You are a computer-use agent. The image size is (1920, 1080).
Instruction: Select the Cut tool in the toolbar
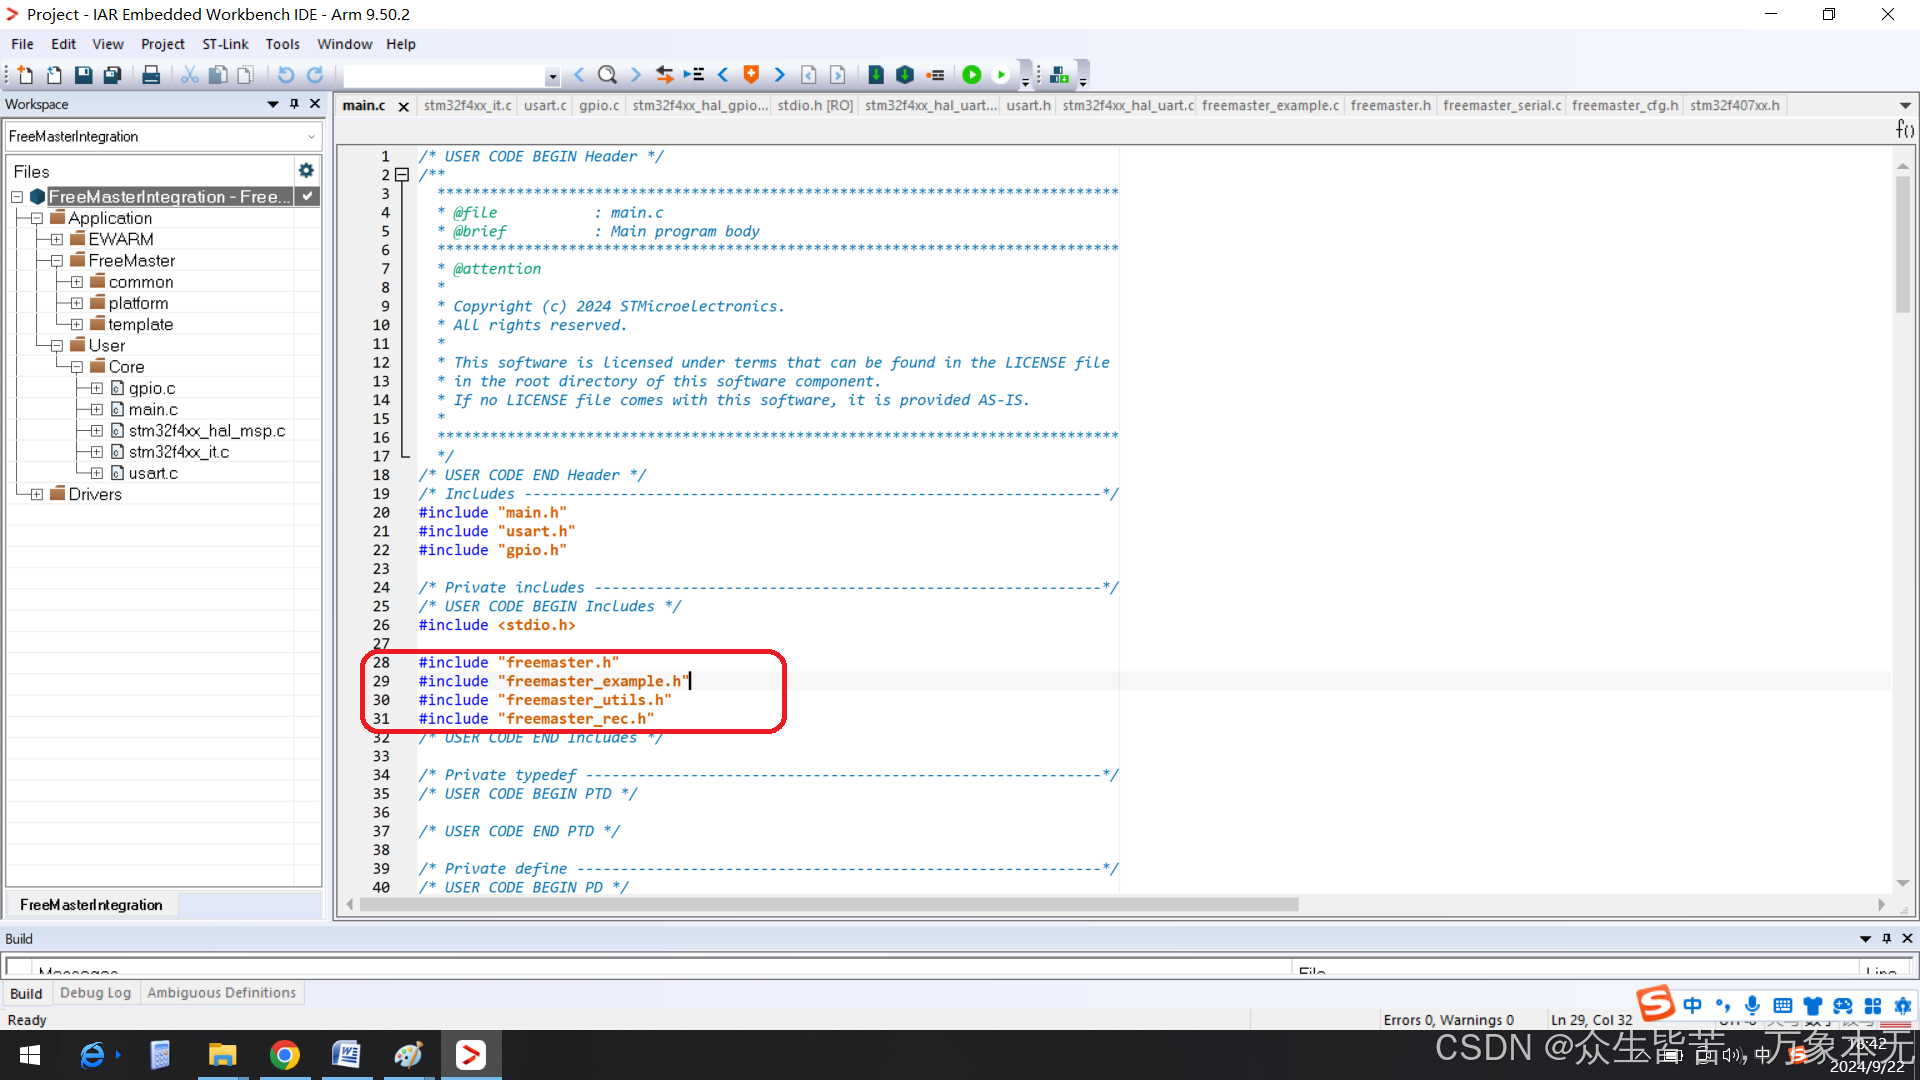188,74
